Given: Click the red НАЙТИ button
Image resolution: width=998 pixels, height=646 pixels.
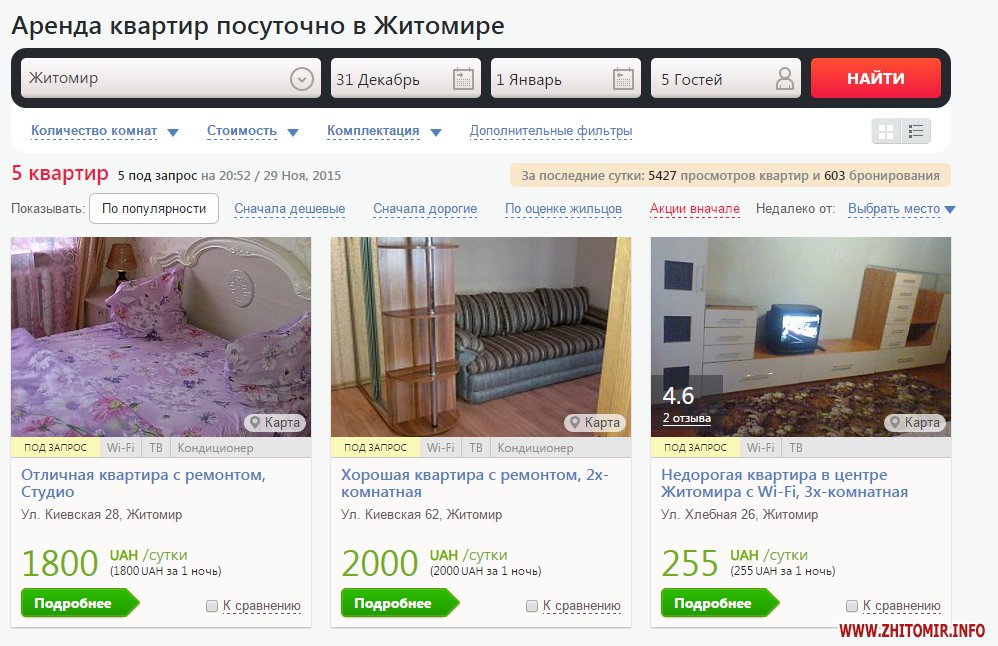Looking at the screenshot, I should pyautogui.click(x=876, y=78).
